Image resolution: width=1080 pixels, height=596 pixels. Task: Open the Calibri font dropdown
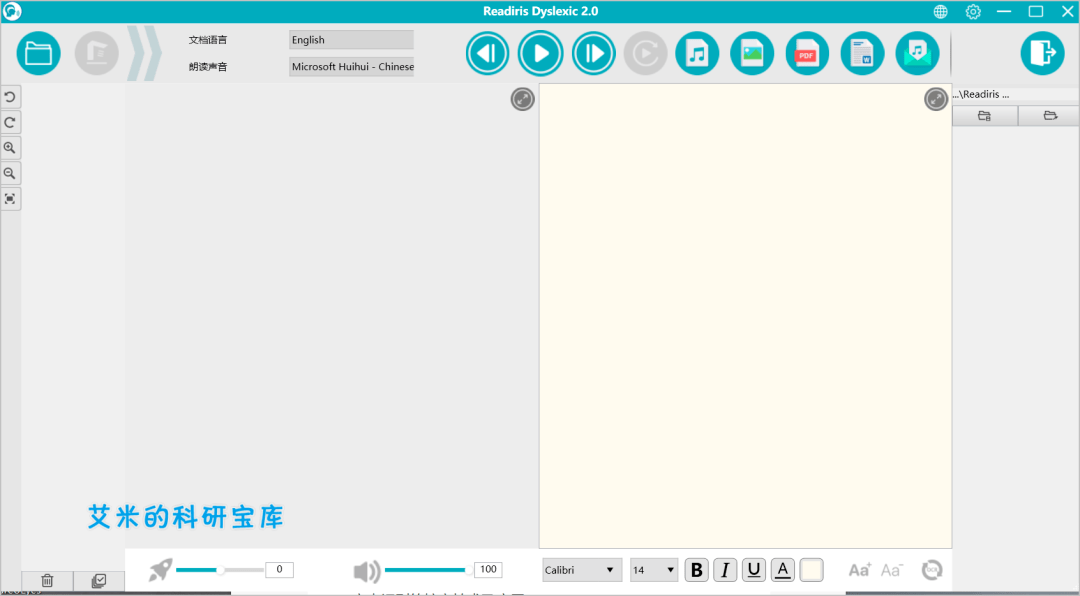581,570
